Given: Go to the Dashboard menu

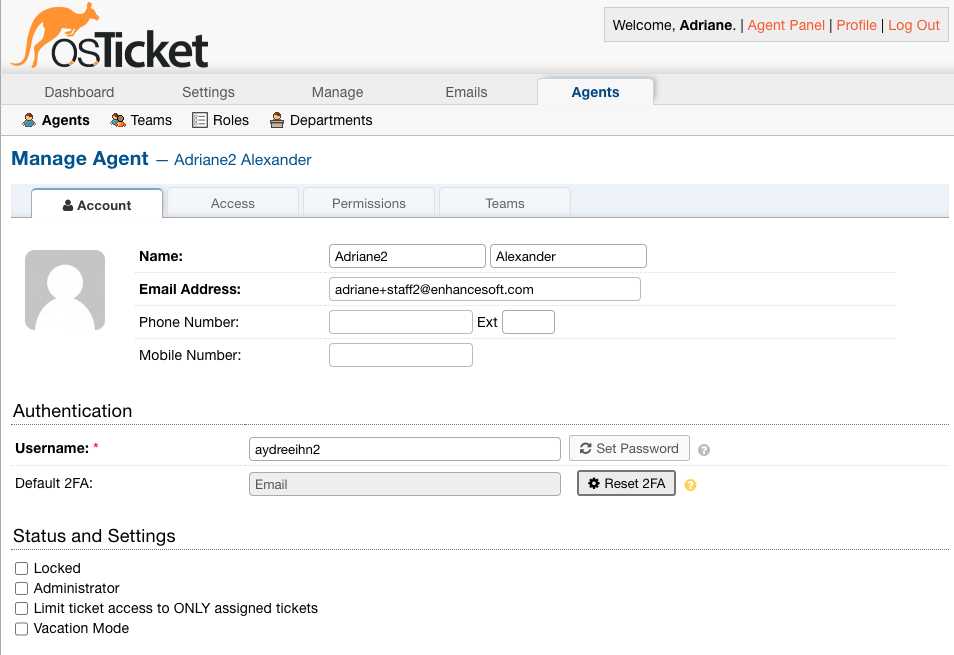Looking at the screenshot, I should 79,92.
